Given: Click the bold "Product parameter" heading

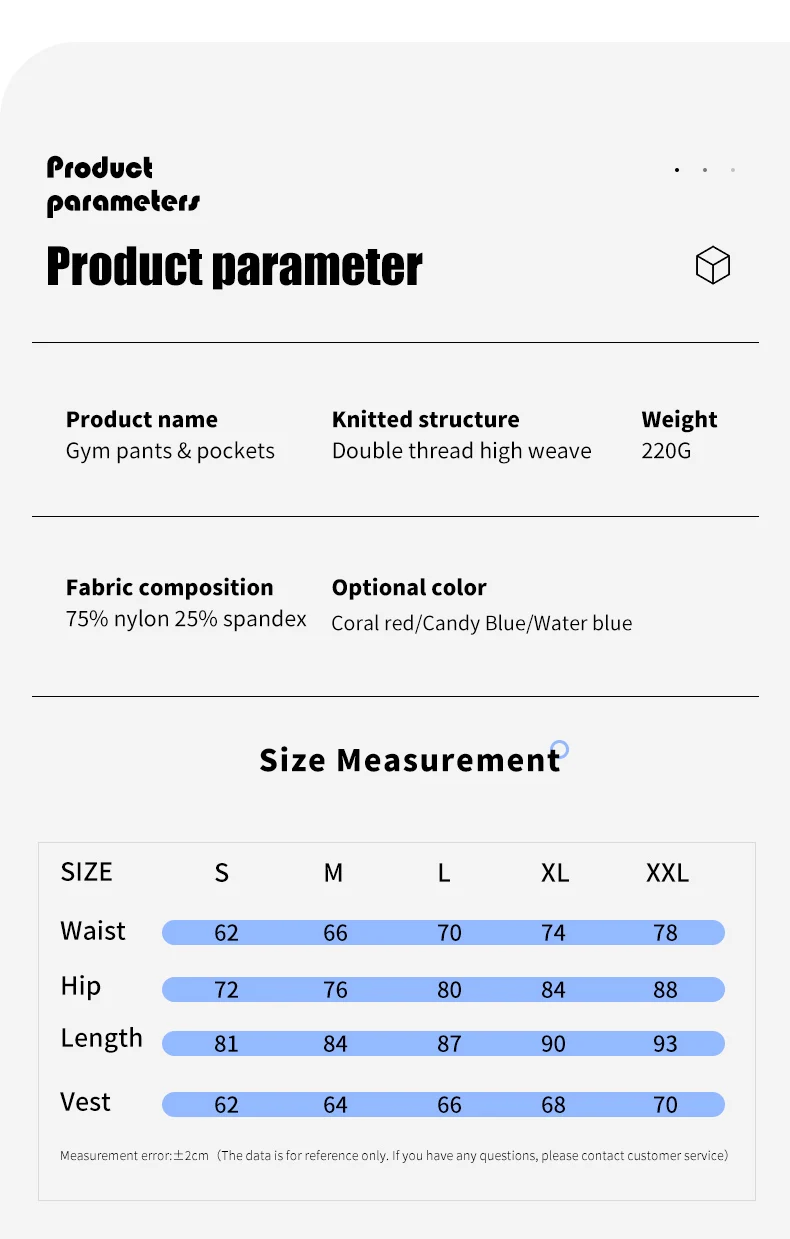Looking at the screenshot, I should pos(234,267).
